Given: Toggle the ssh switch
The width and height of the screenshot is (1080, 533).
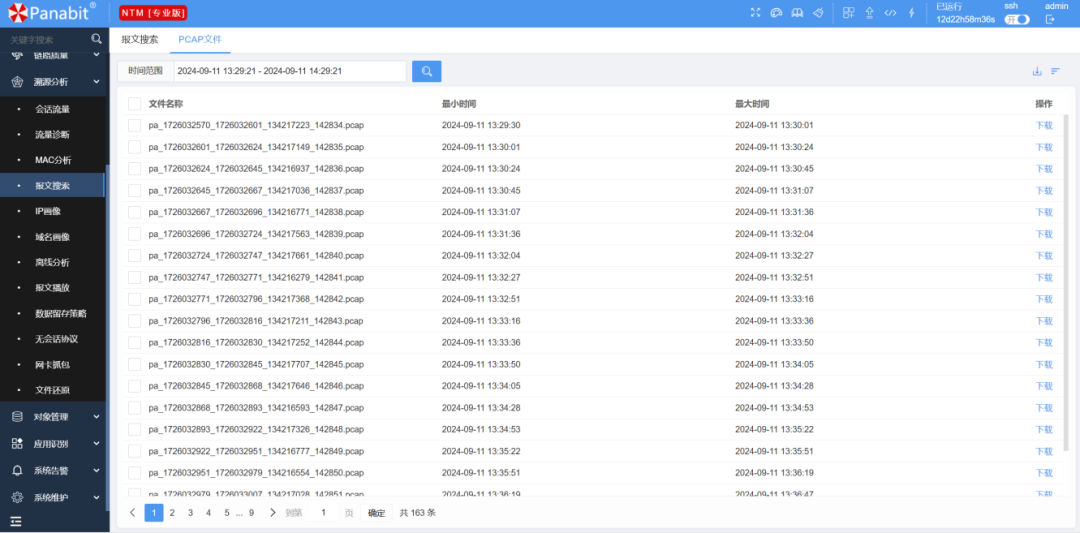Looking at the screenshot, I should (x=1017, y=19).
